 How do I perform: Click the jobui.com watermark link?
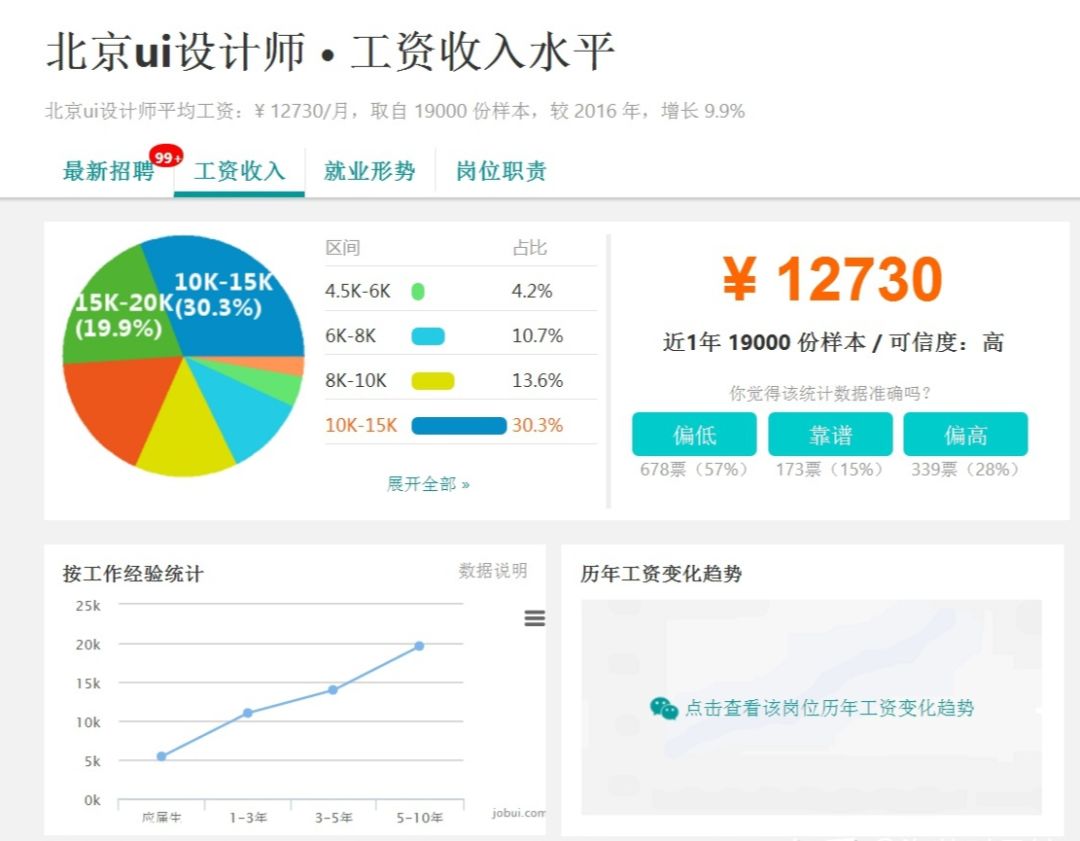(521, 812)
